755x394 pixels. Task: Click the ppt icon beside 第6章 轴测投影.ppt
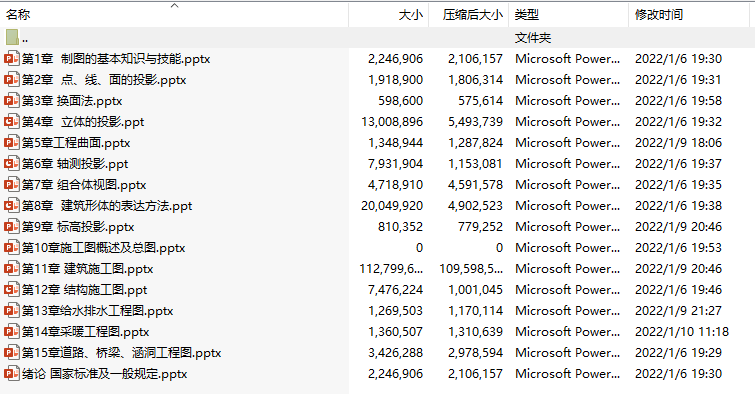12,164
